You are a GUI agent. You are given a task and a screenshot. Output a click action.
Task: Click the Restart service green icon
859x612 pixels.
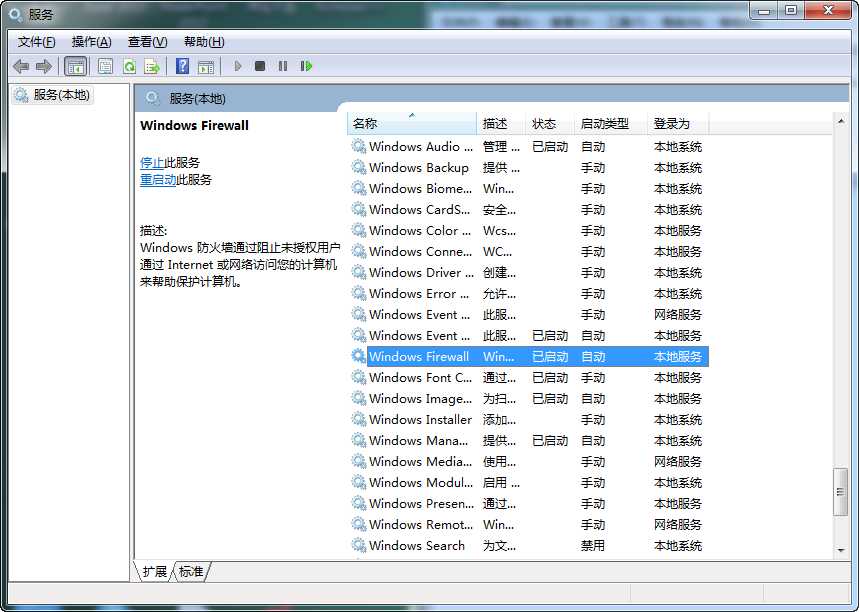(x=306, y=66)
